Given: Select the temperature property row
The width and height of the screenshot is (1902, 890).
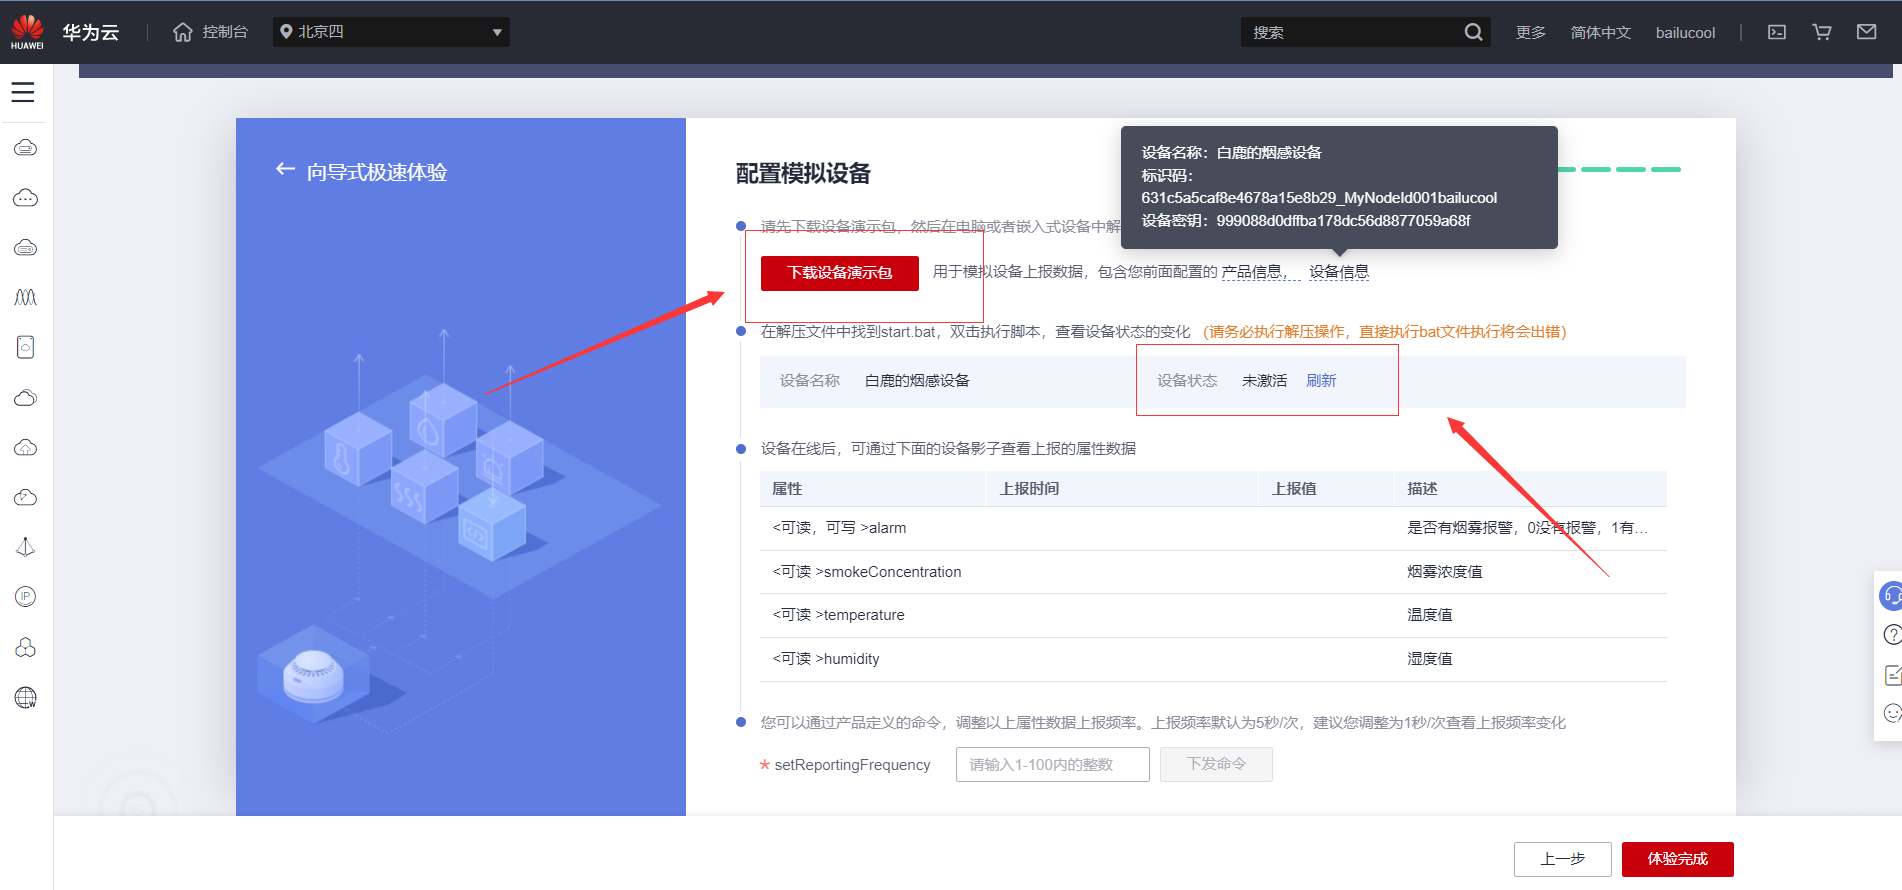Looking at the screenshot, I should pos(1213,615).
